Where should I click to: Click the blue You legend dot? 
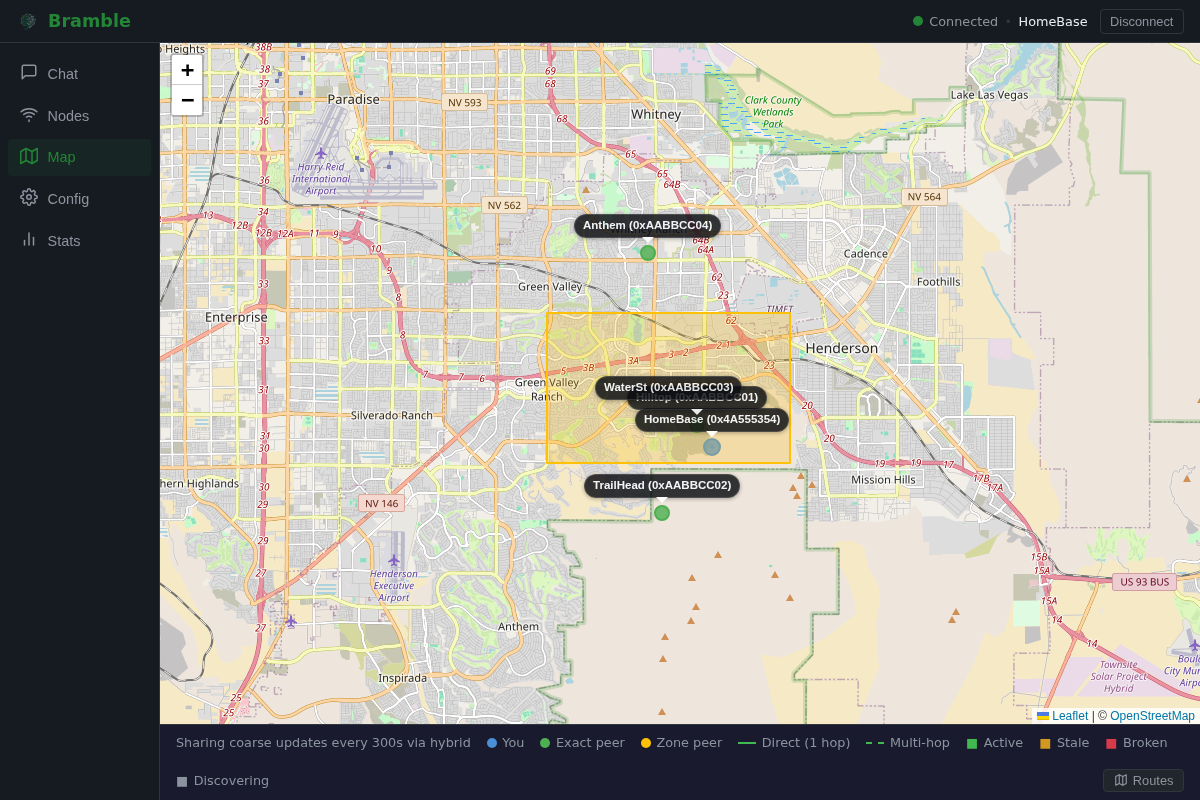(492, 743)
